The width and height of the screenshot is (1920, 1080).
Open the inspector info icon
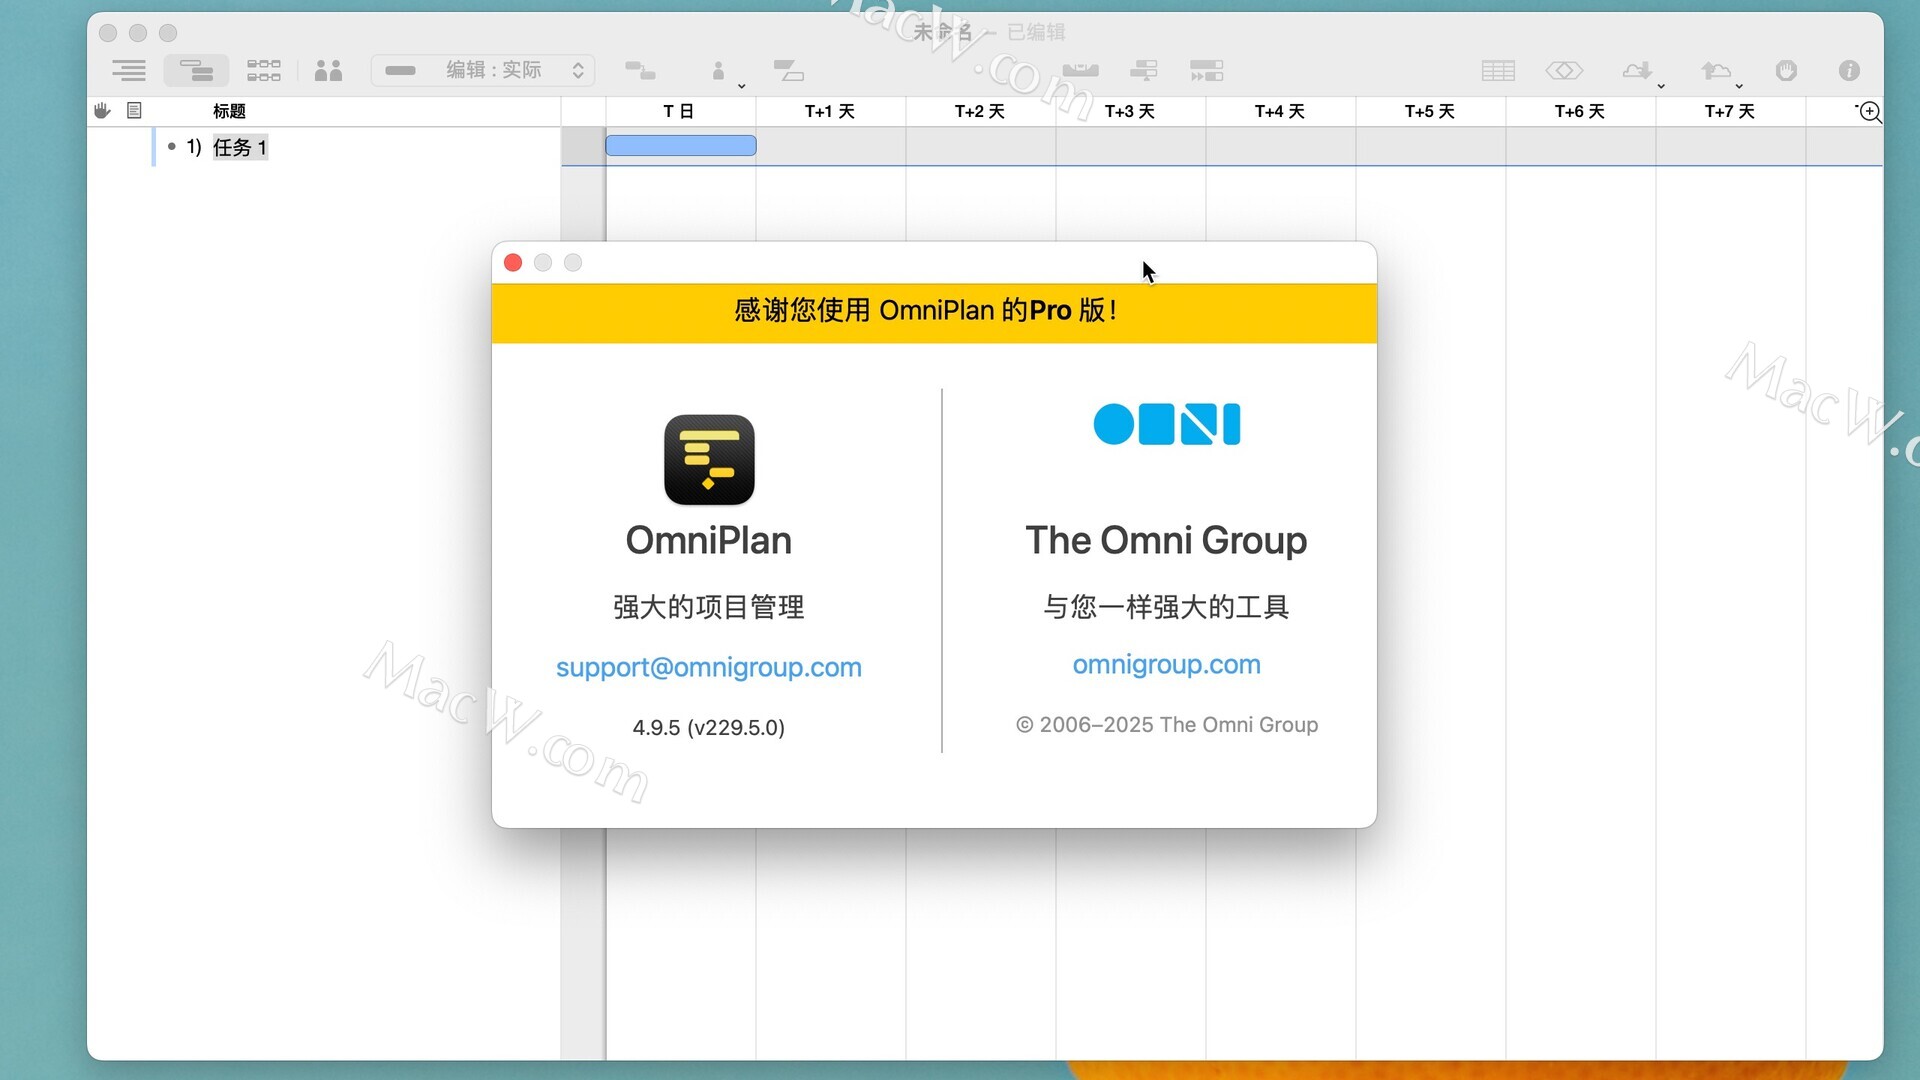(1849, 70)
